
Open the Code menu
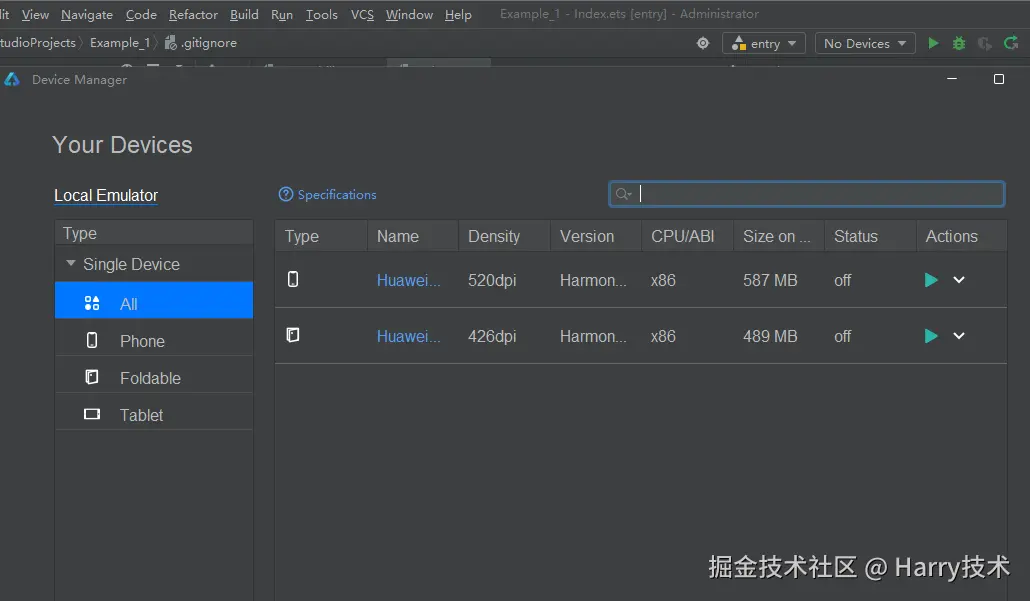tap(141, 14)
